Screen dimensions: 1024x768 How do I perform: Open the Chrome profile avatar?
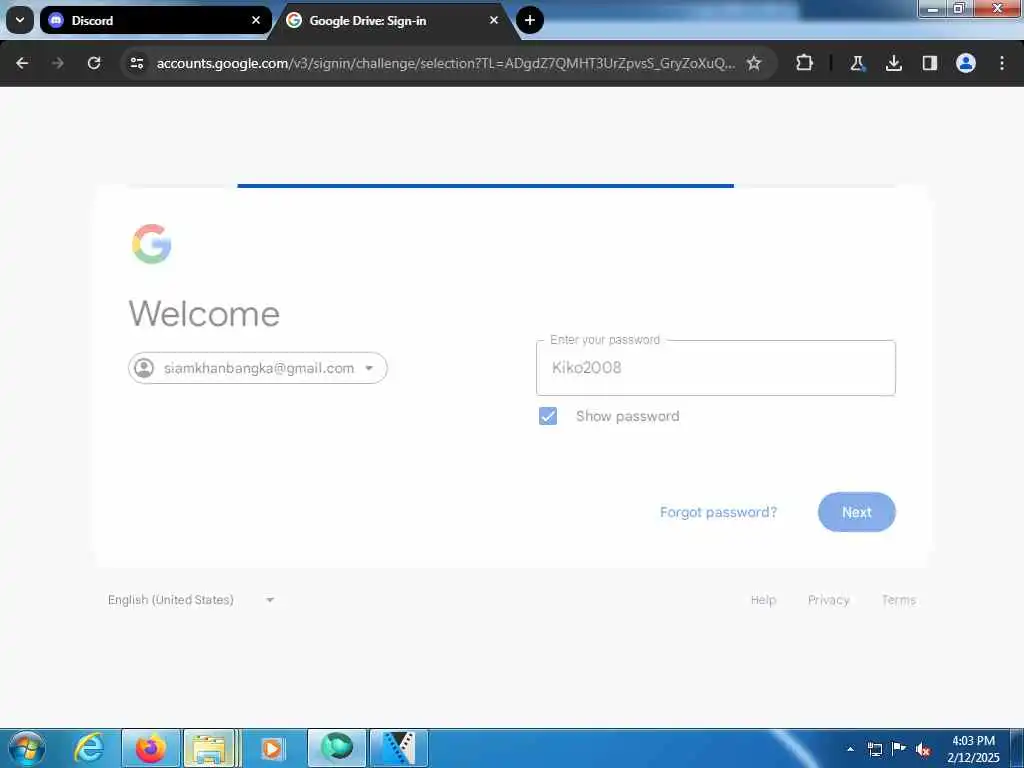[966, 63]
